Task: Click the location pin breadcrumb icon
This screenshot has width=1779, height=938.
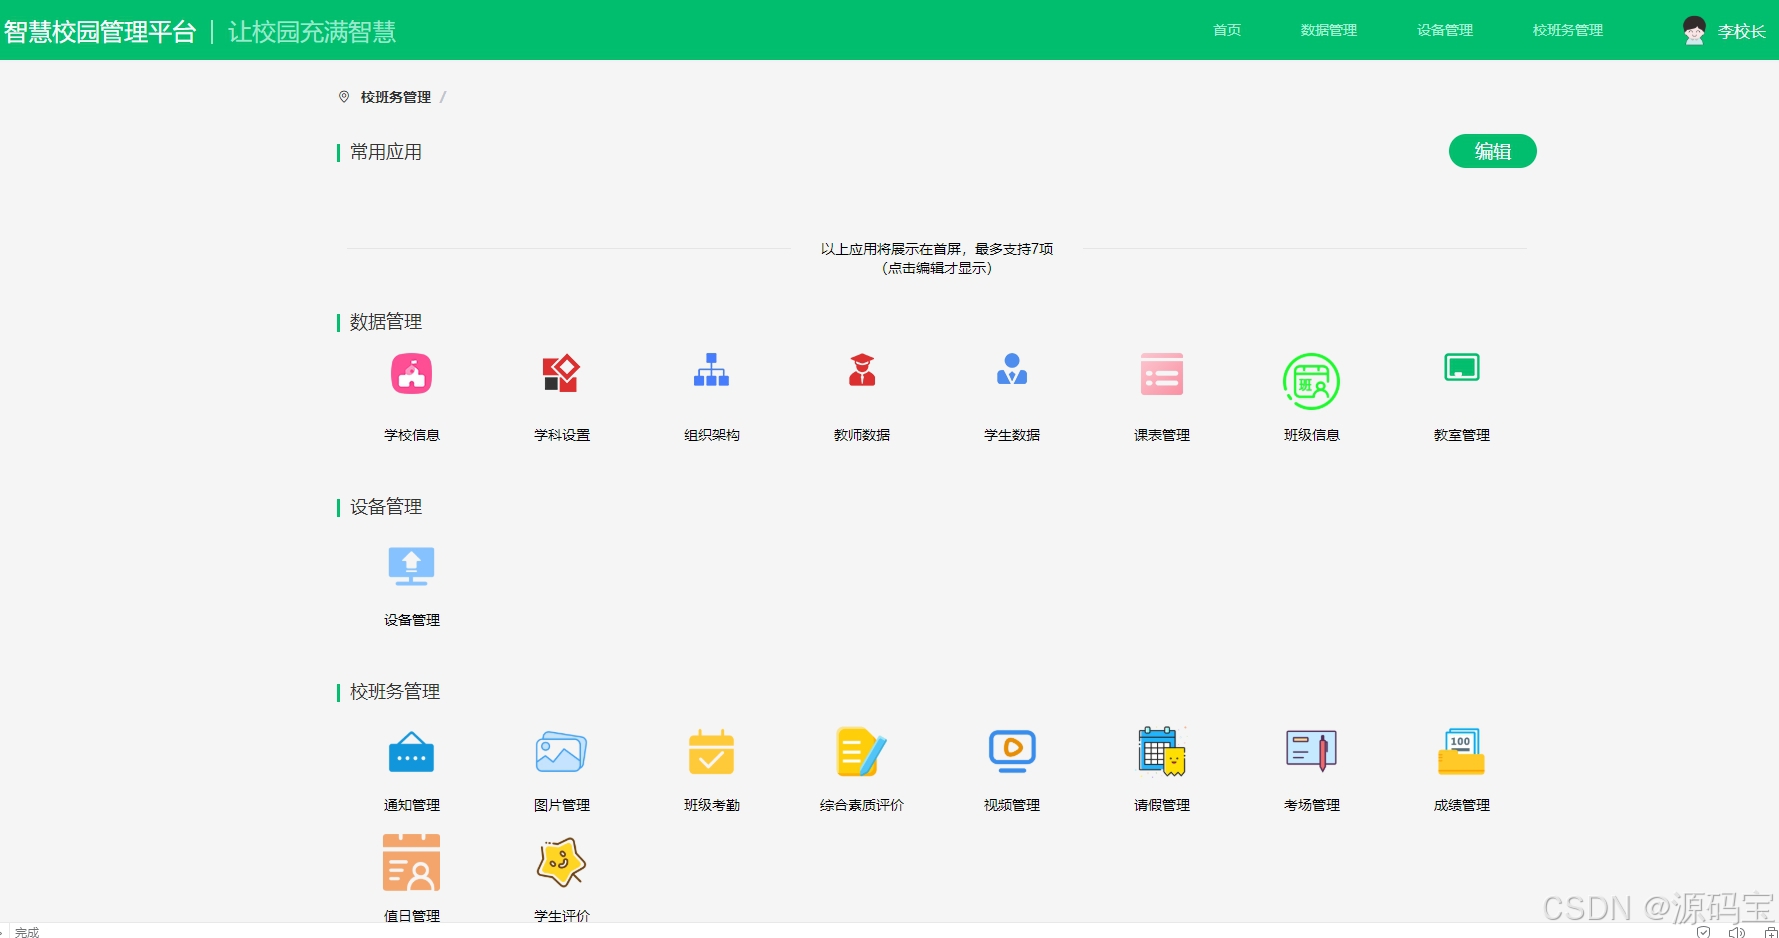Action: [344, 97]
